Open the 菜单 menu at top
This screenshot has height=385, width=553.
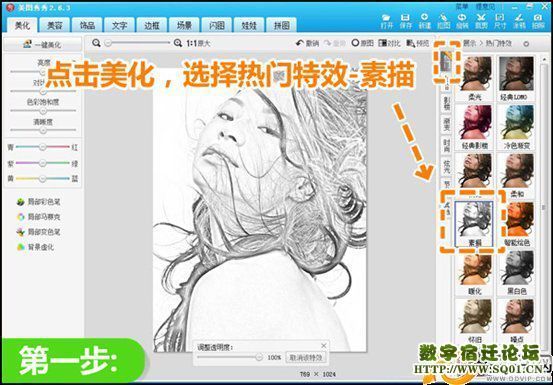pos(461,6)
